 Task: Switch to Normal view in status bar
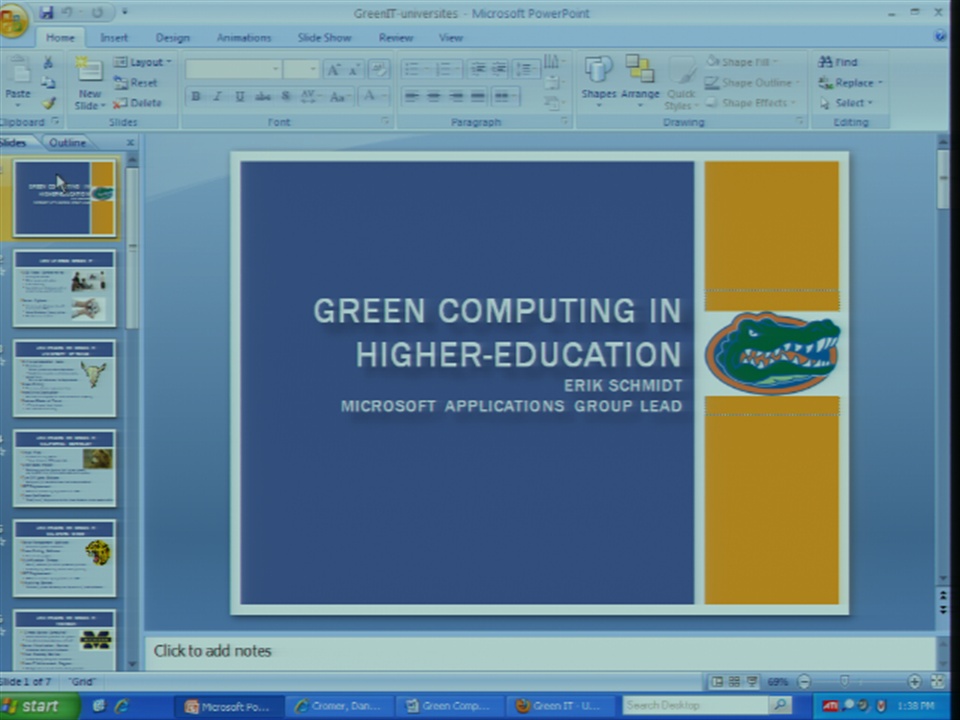[718, 681]
